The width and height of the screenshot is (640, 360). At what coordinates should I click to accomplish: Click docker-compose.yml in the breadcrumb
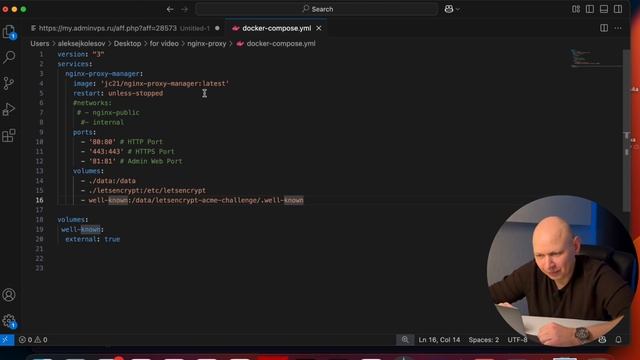(281, 43)
